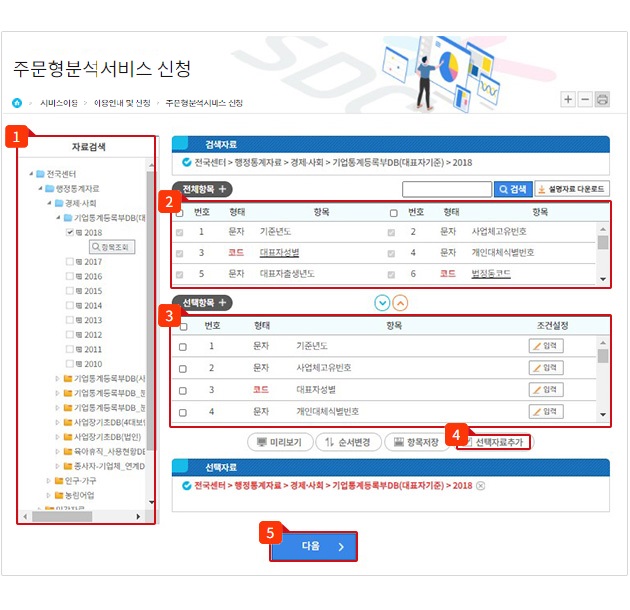Click 입력 condition button for 사업체고유번호
This screenshot has height=610, width=630.
(x=546, y=368)
